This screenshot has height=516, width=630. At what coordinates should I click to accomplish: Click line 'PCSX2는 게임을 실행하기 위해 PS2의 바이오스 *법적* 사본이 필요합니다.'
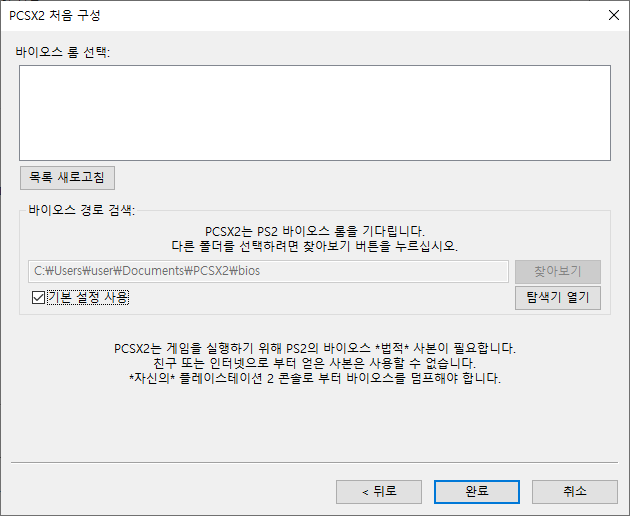tap(315, 348)
